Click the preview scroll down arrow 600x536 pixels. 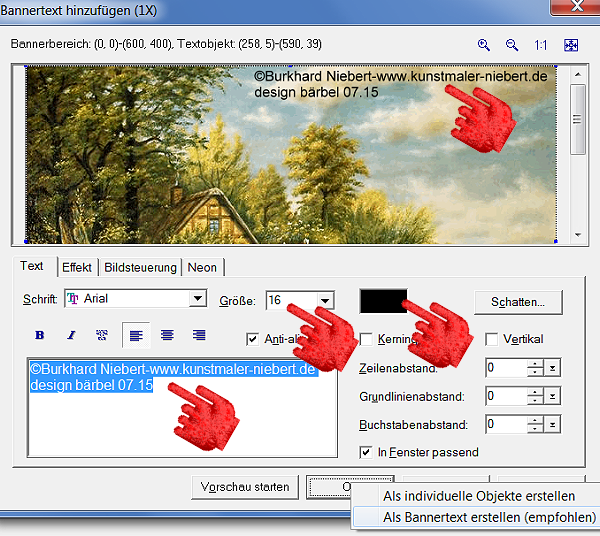(x=578, y=235)
